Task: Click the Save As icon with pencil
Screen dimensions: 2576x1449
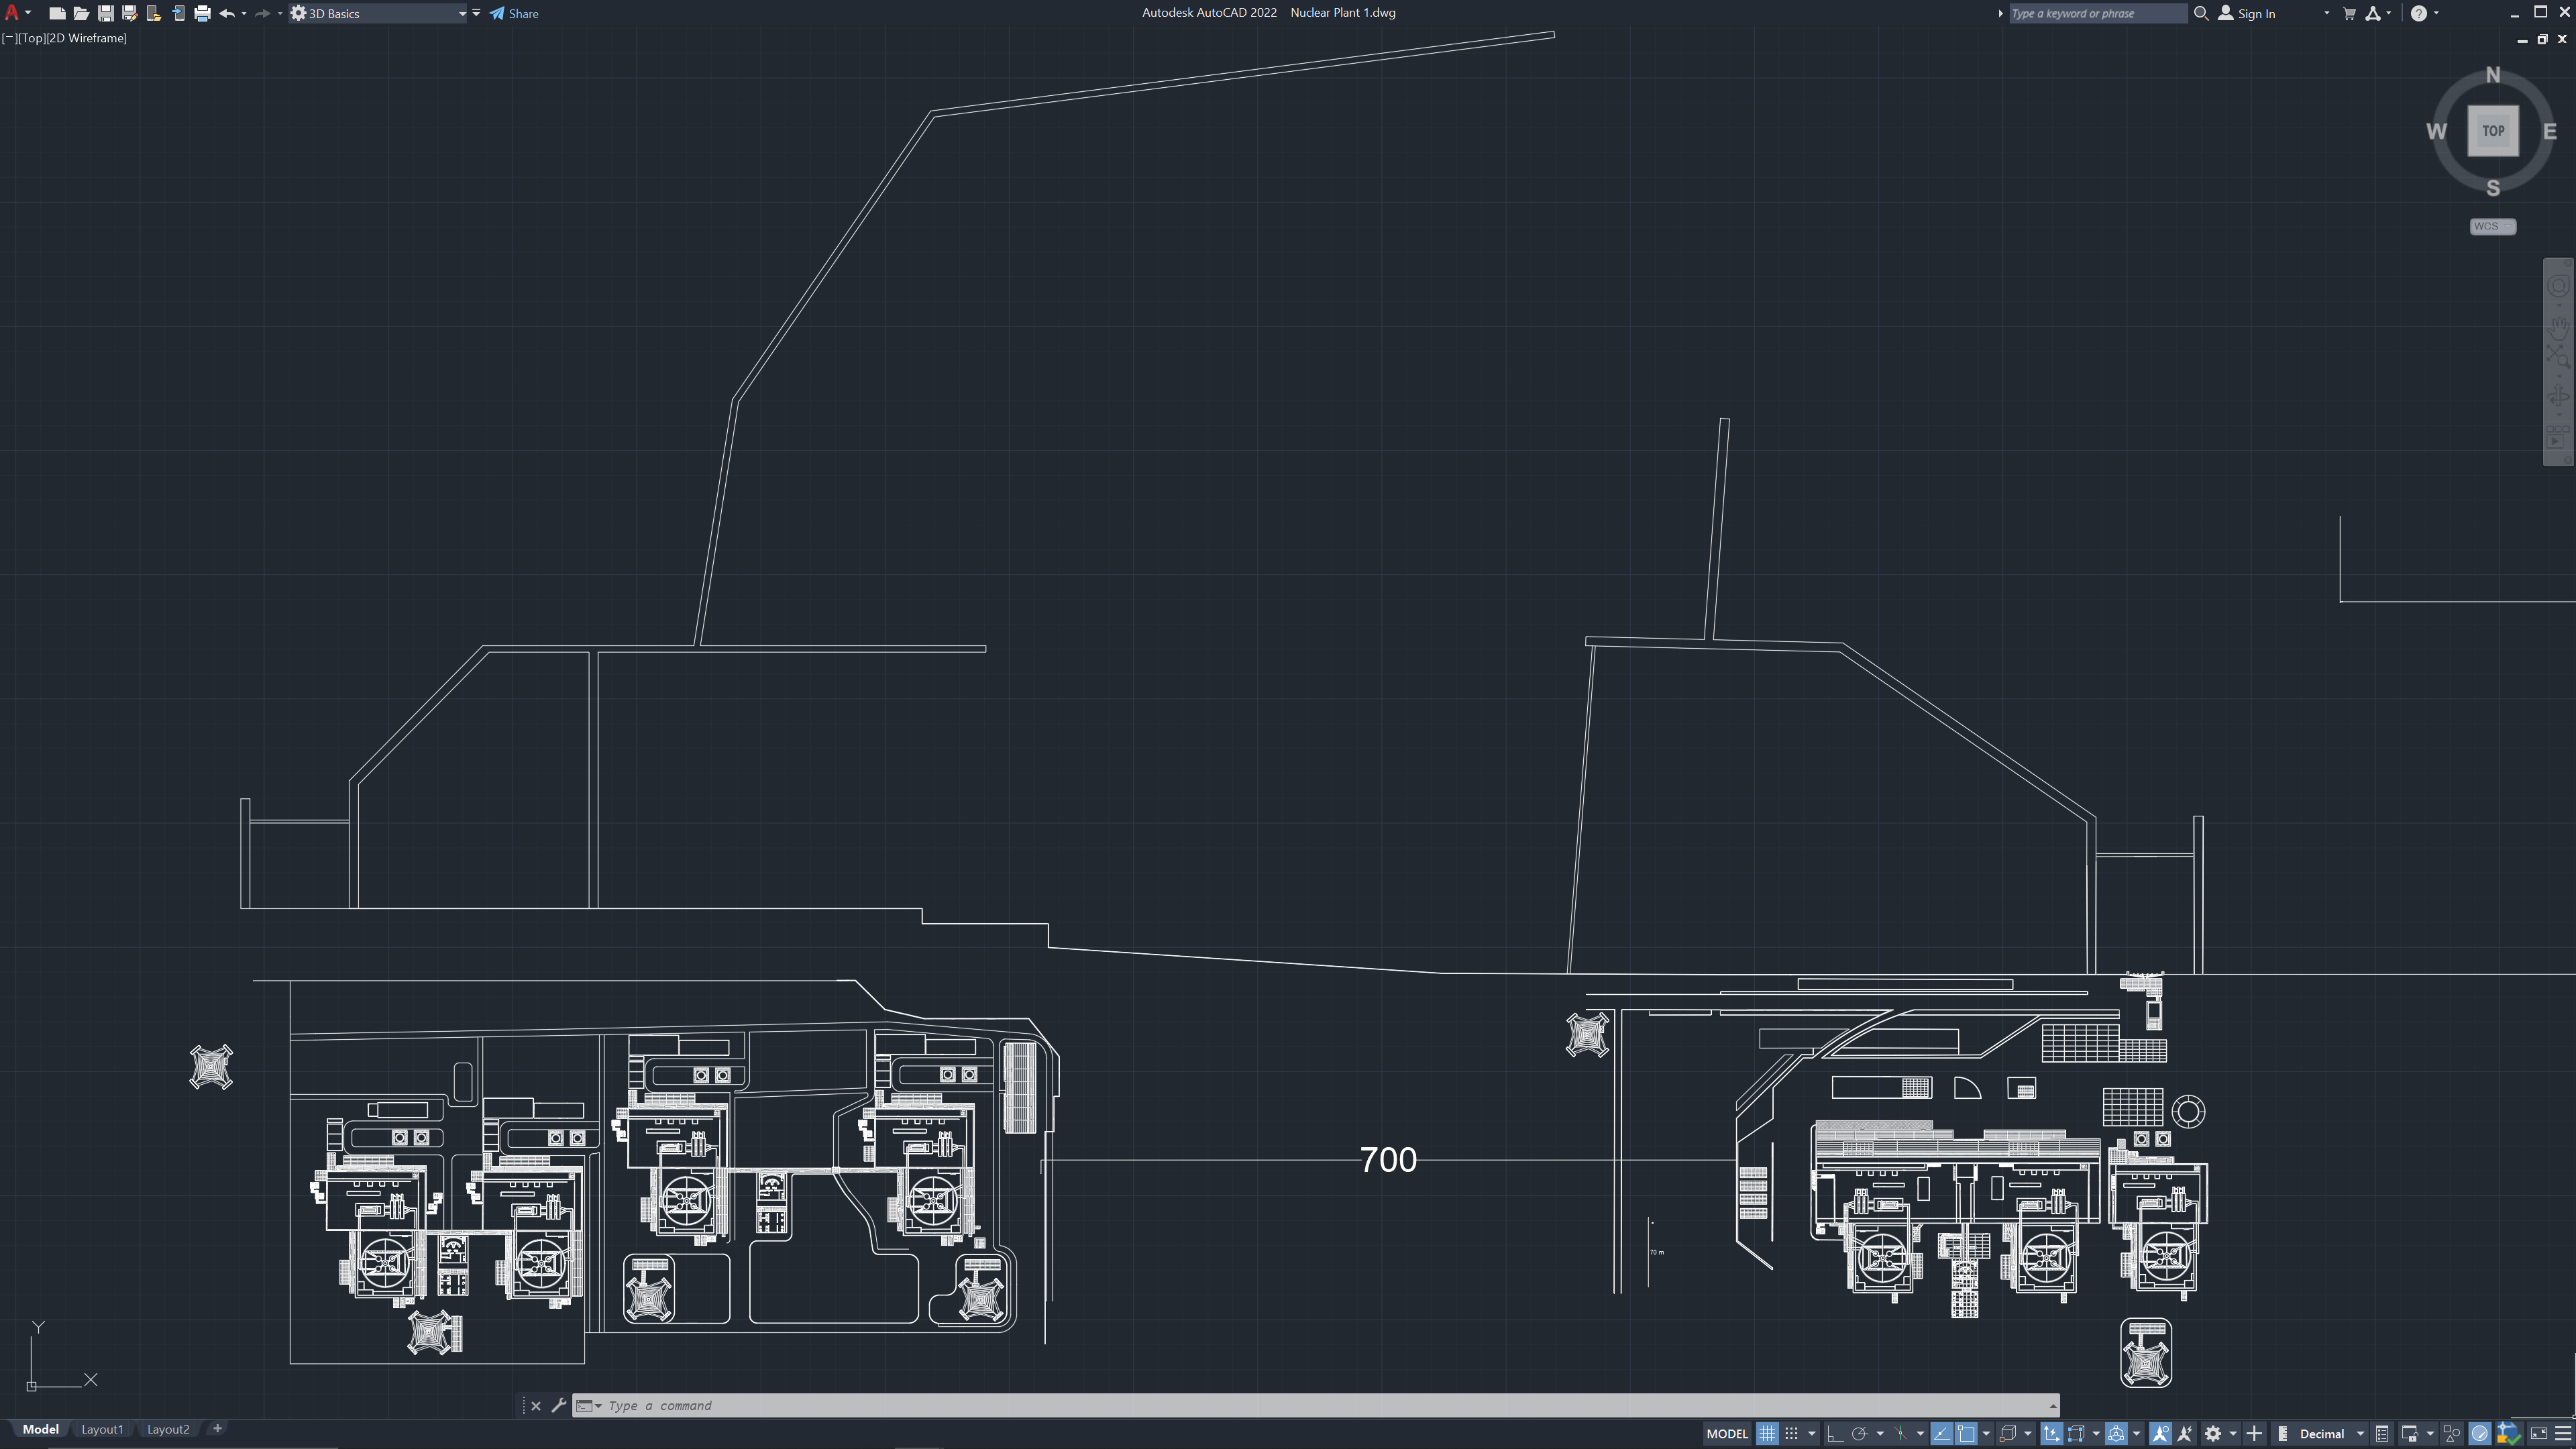Action: click(129, 13)
